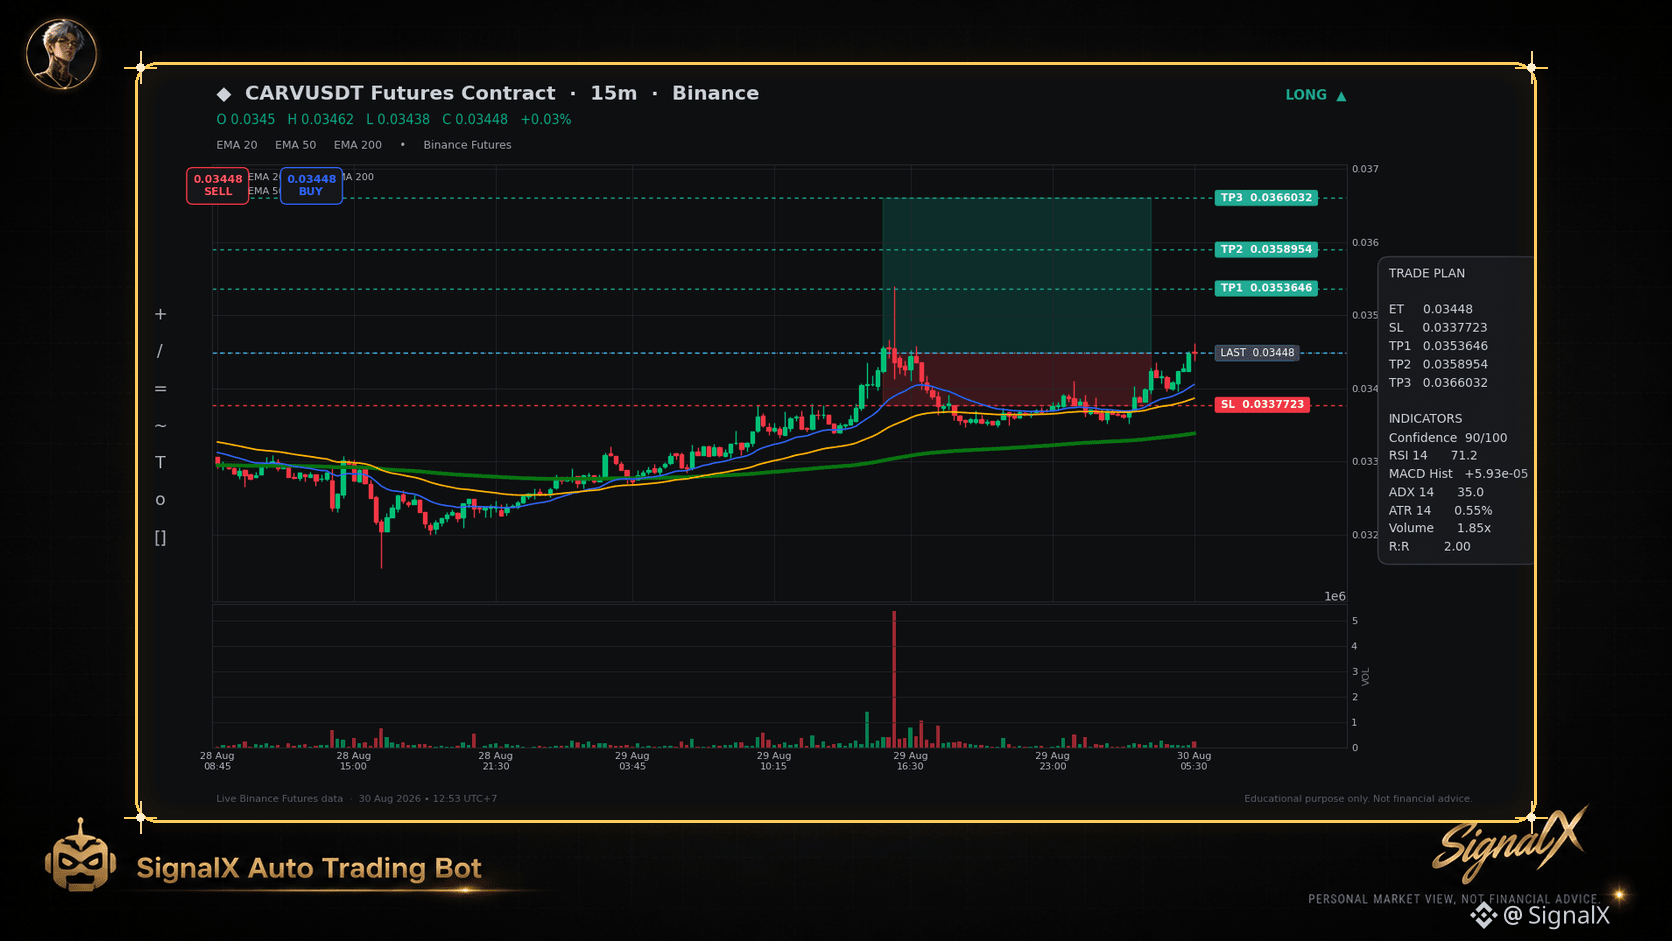The width and height of the screenshot is (1672, 941).
Task: Select the square-brackets rectangle tool
Action: pyautogui.click(x=160, y=537)
